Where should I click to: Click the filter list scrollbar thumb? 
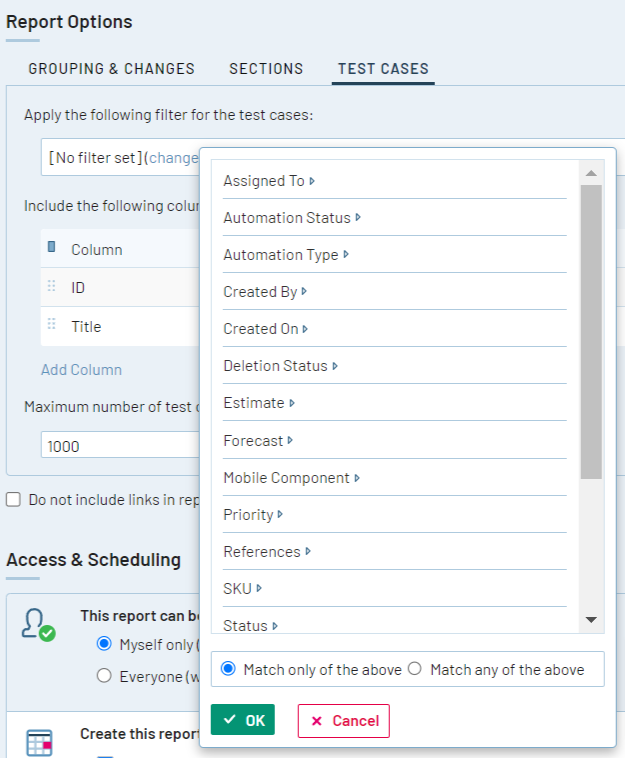click(x=591, y=330)
